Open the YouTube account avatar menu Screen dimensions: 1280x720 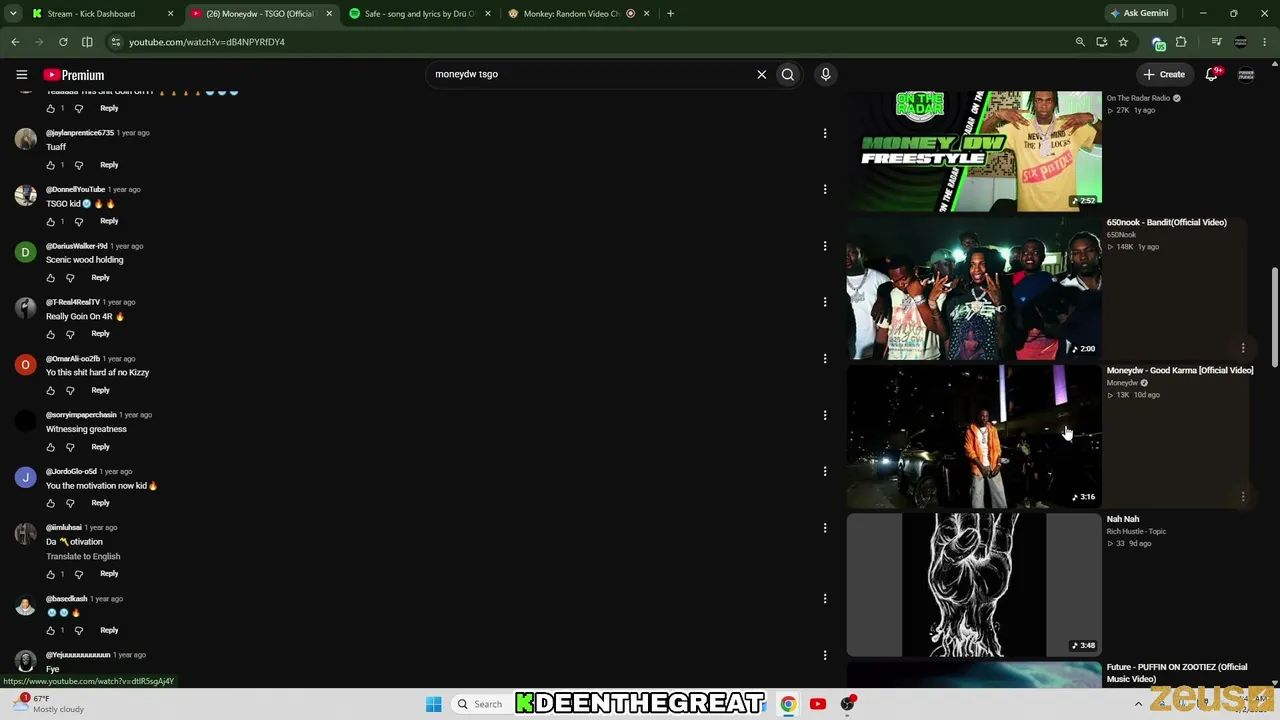pos(1246,74)
